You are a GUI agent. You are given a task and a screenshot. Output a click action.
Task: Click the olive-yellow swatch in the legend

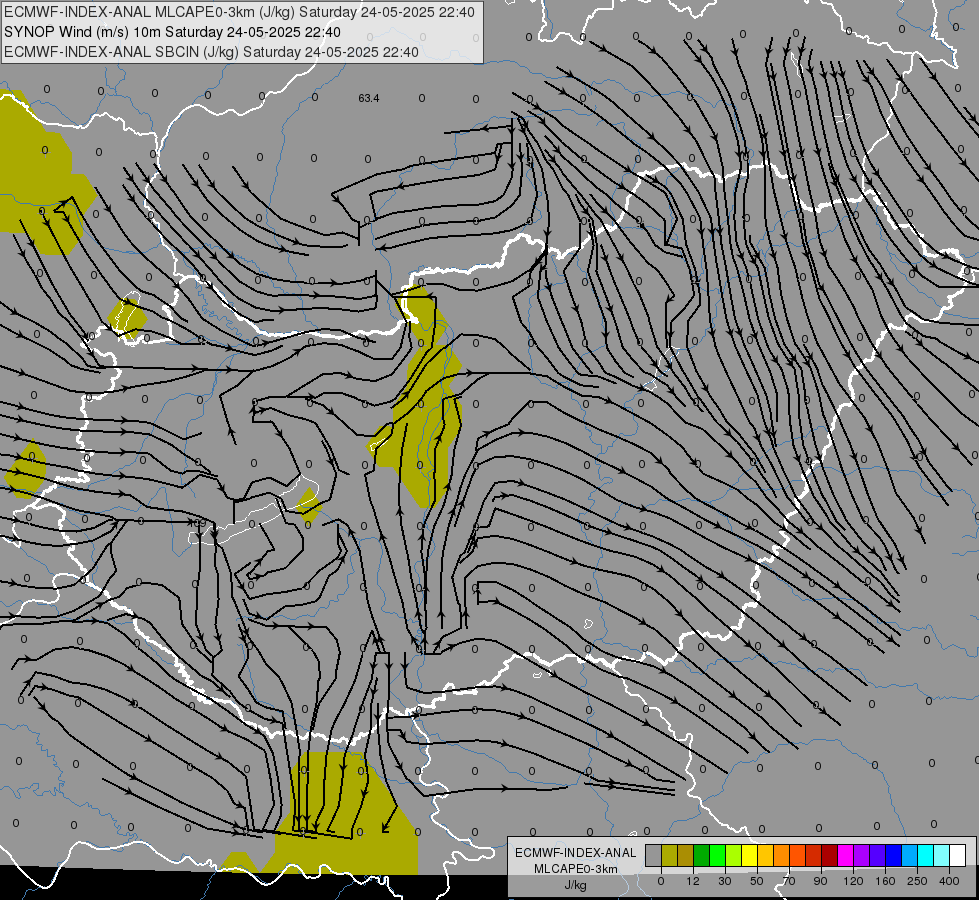(669, 856)
